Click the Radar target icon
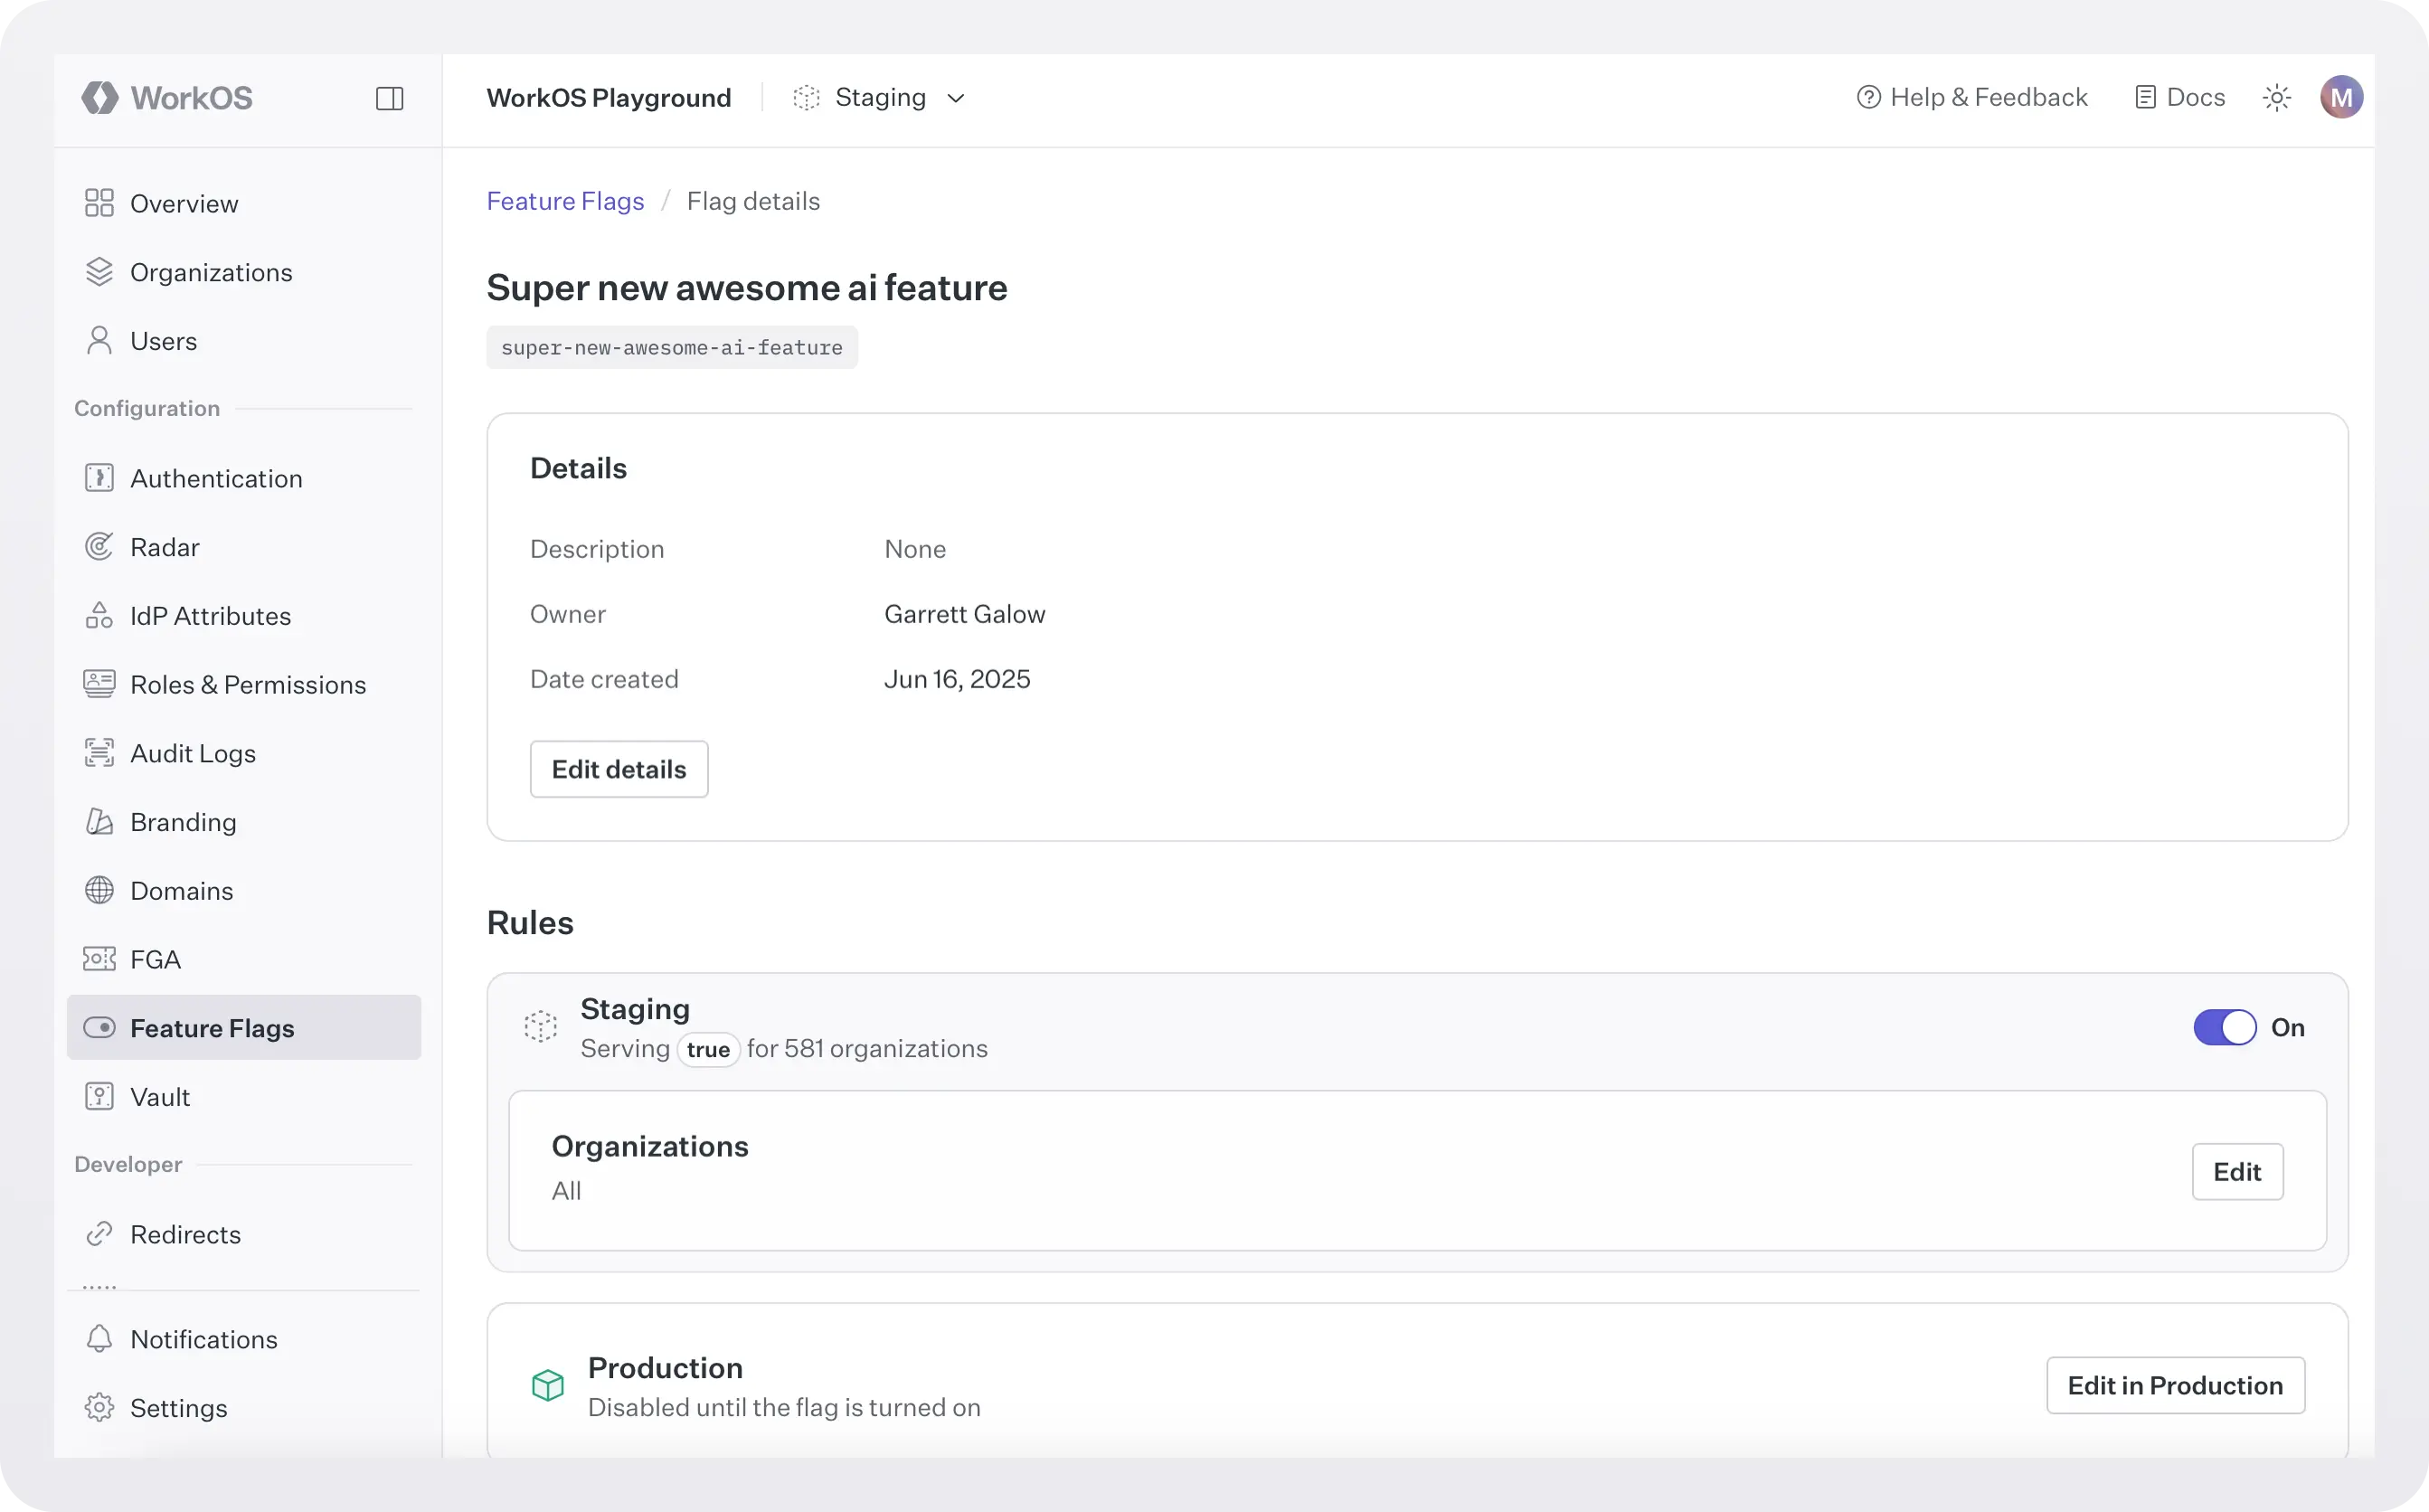The image size is (2429, 1512). pos(99,547)
